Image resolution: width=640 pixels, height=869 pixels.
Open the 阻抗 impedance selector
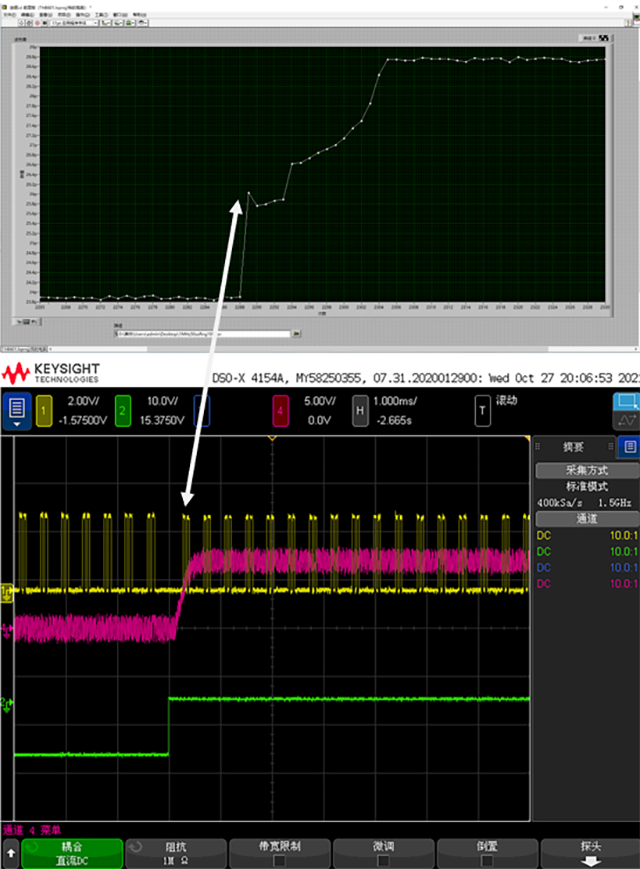175,852
